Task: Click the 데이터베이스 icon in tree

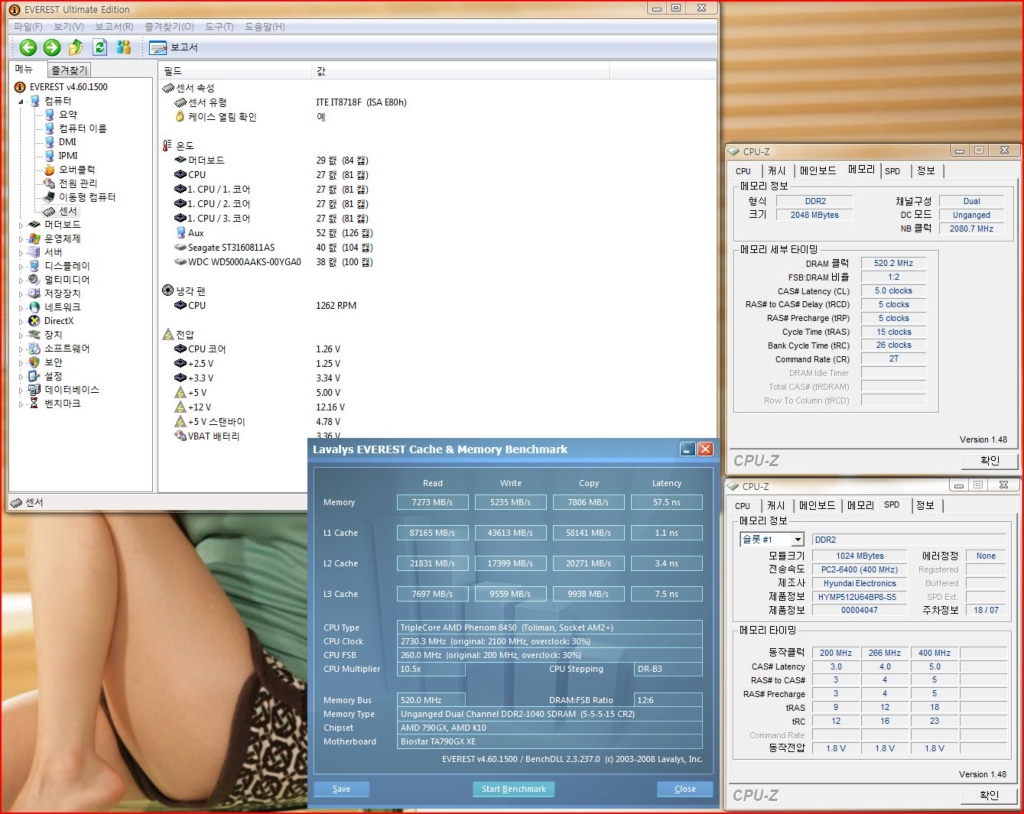Action: [x=35, y=389]
